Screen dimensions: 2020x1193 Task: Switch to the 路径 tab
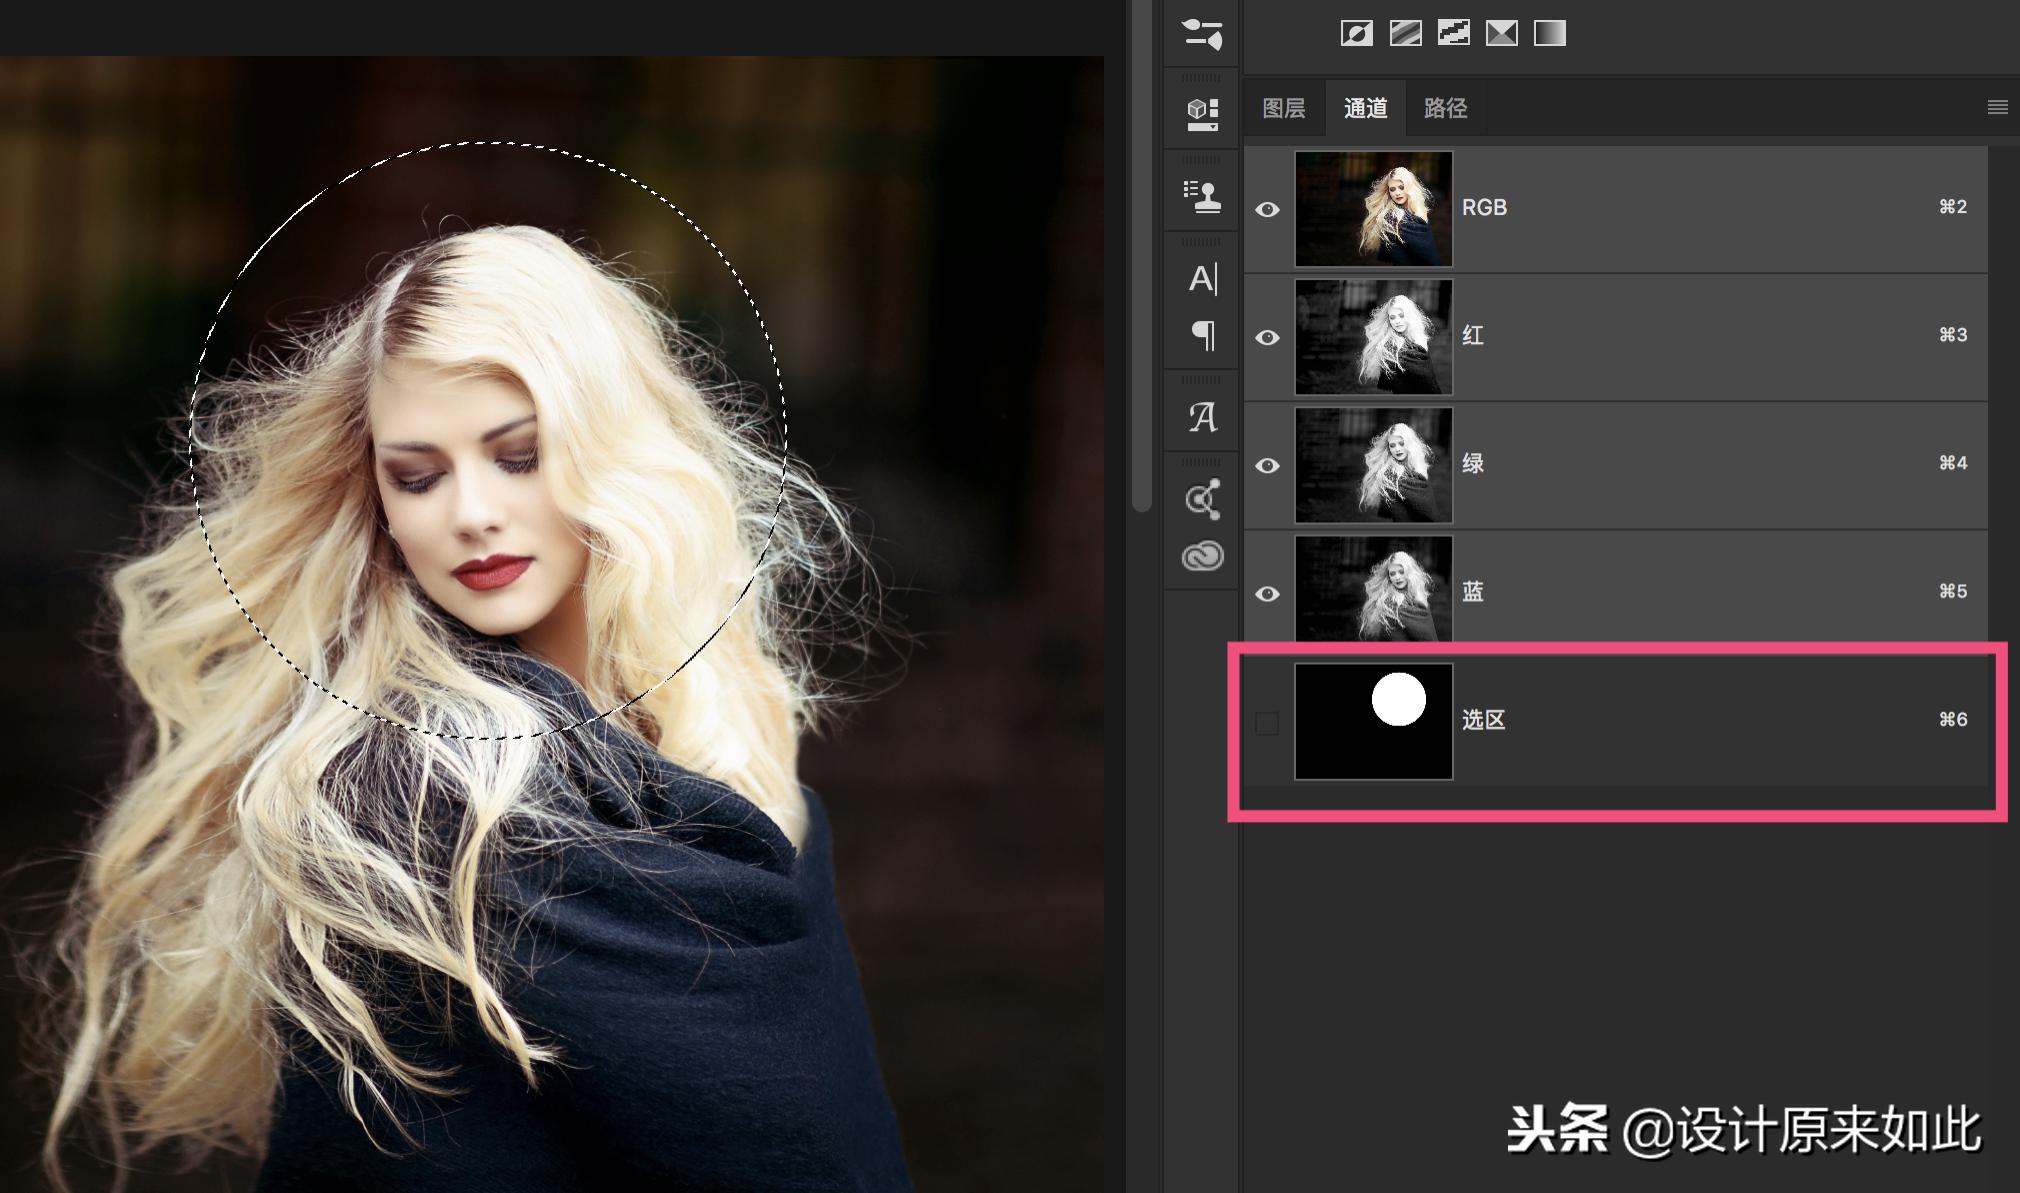[1445, 108]
